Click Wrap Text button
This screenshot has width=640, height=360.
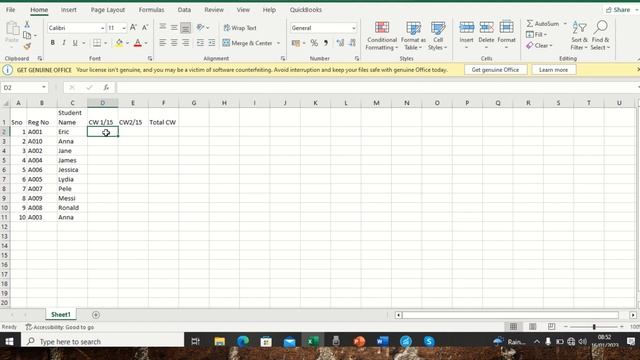240,28
